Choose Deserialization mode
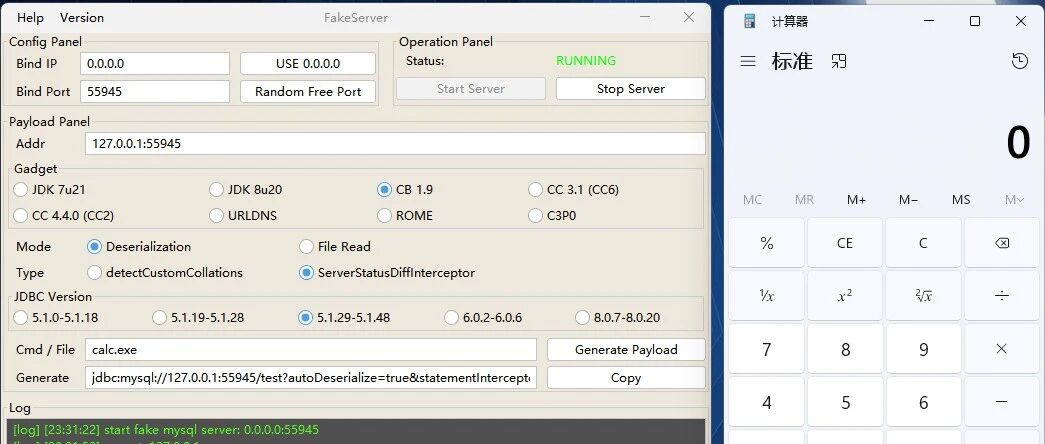The image size is (1045, 444). 139,247
